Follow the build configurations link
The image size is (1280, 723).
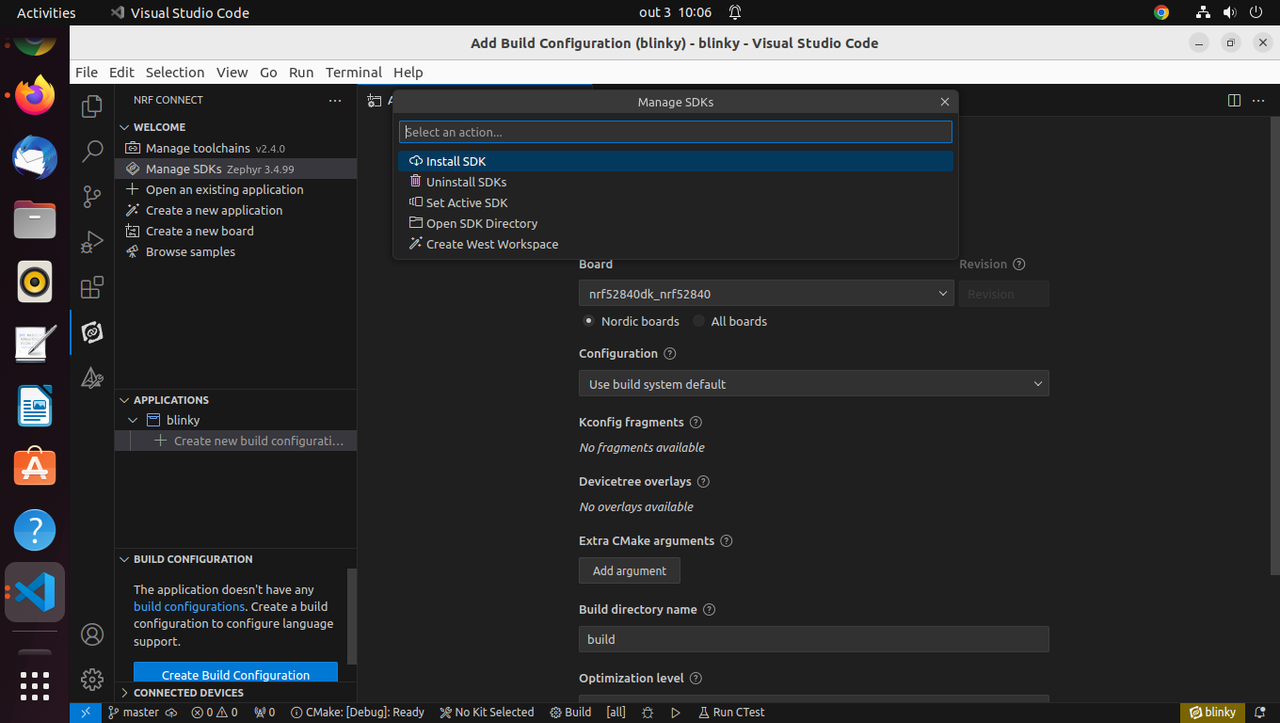(189, 607)
